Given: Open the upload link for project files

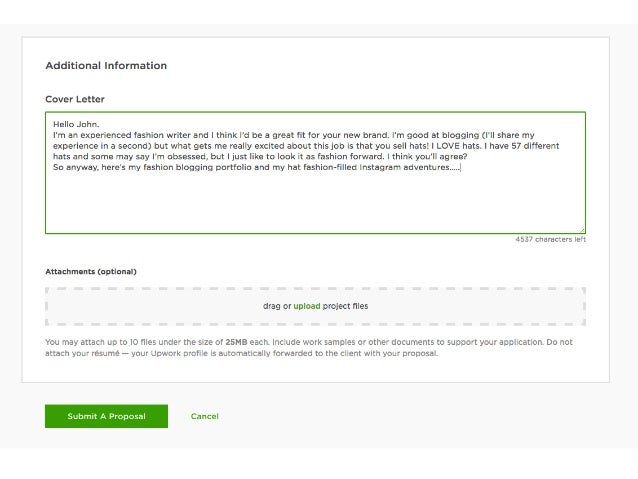Looking at the screenshot, I should coord(307,306).
